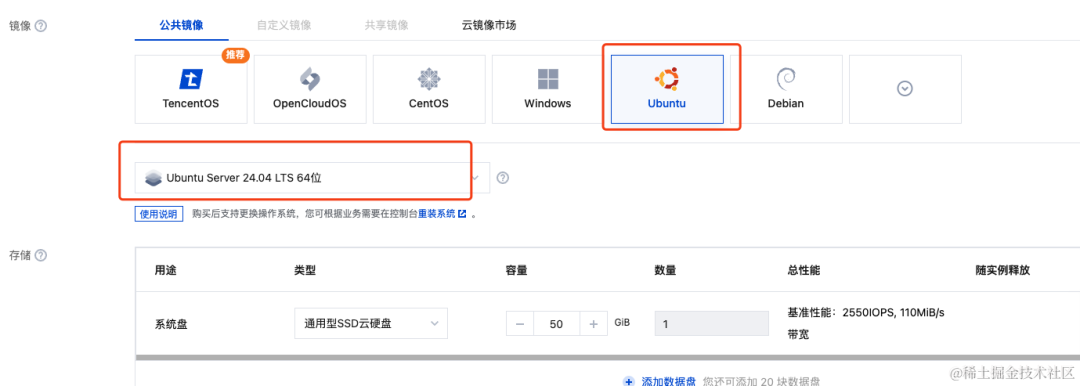Click the 总性能 column header

[803, 270]
